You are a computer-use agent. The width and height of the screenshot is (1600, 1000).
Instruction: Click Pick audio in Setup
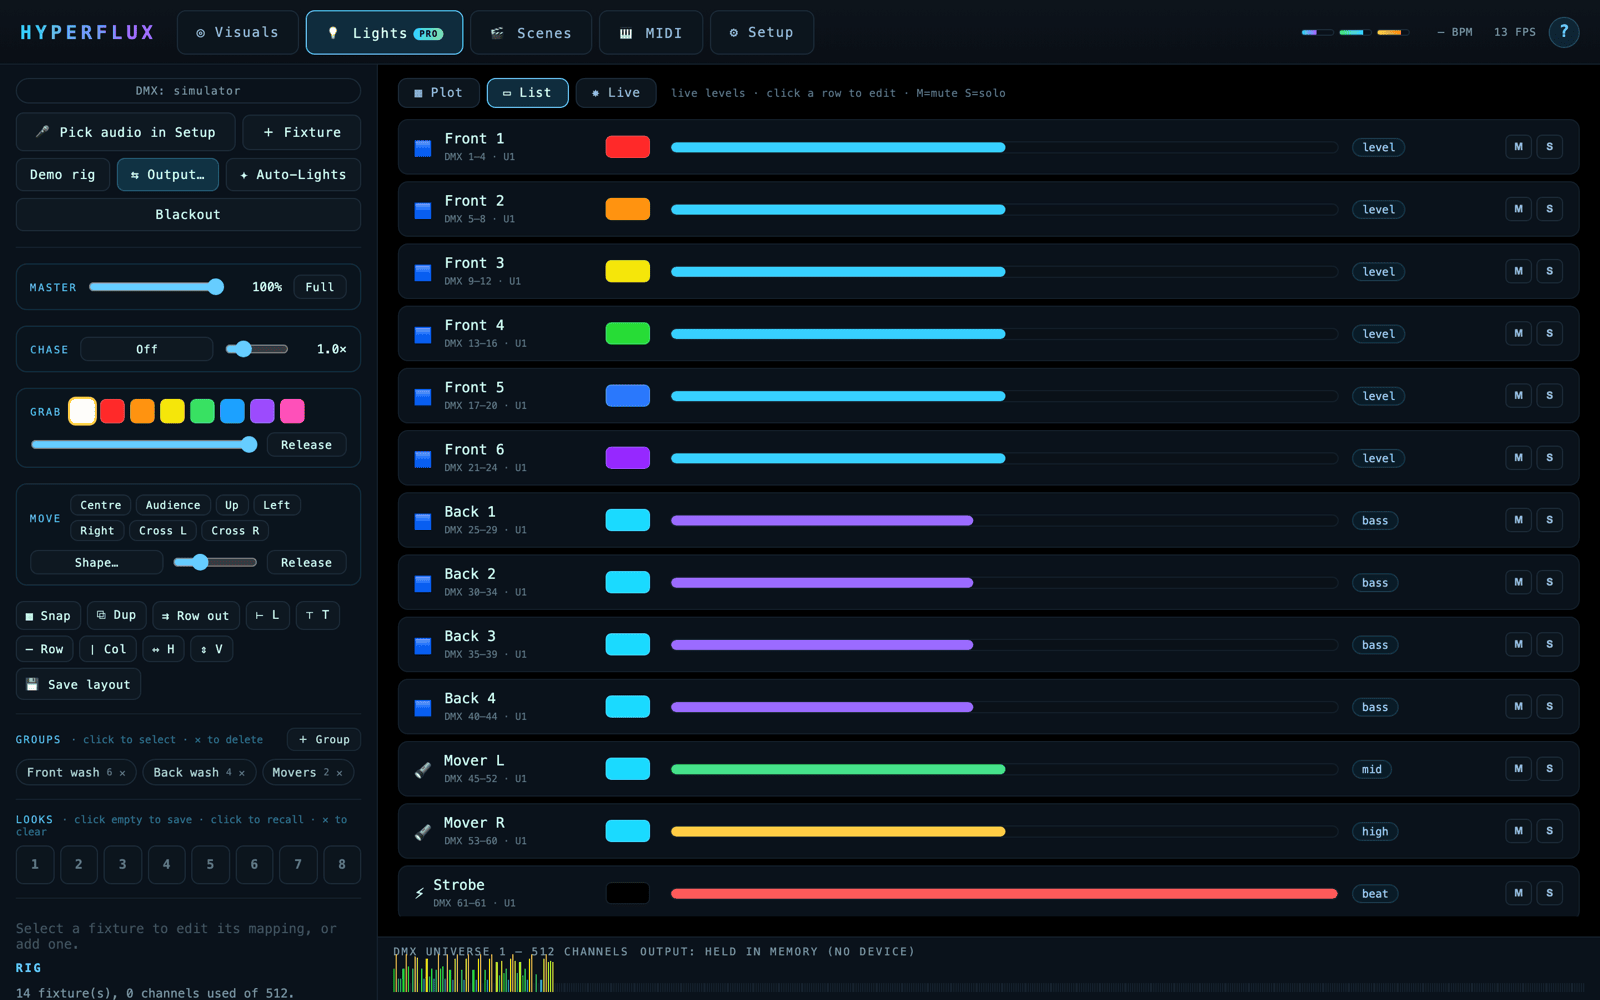[x=126, y=132]
